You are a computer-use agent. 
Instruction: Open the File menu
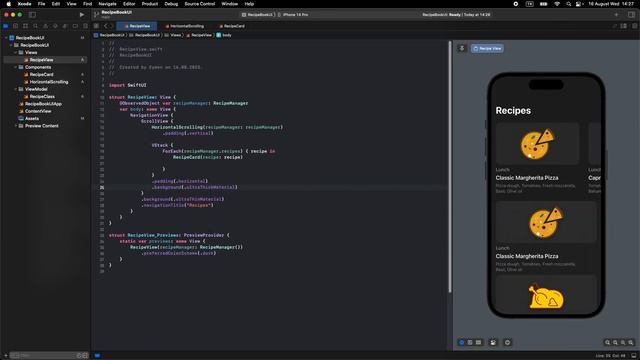click(42, 4)
